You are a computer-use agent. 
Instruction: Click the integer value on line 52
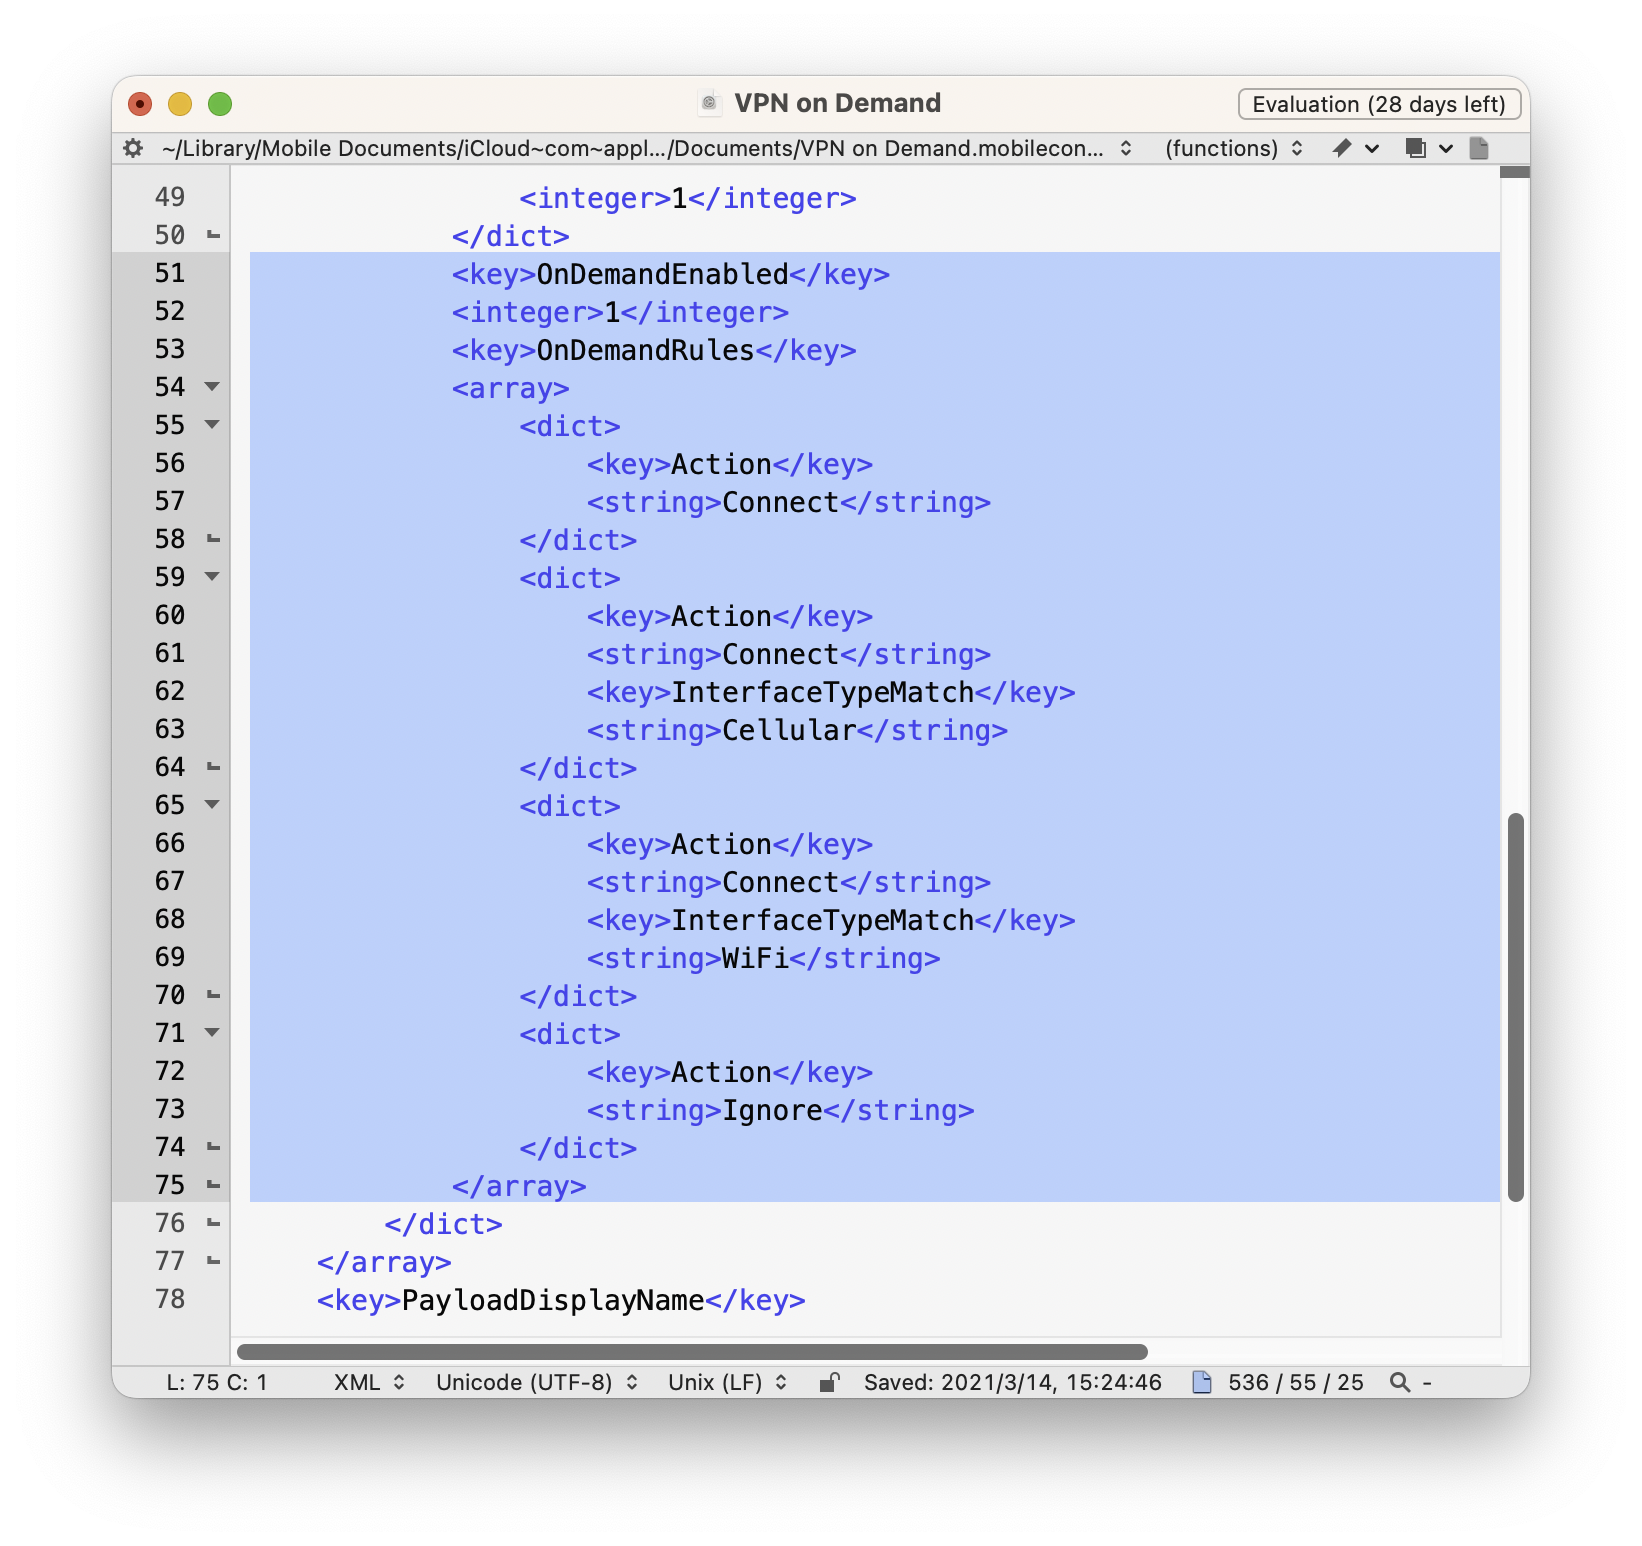612,312
